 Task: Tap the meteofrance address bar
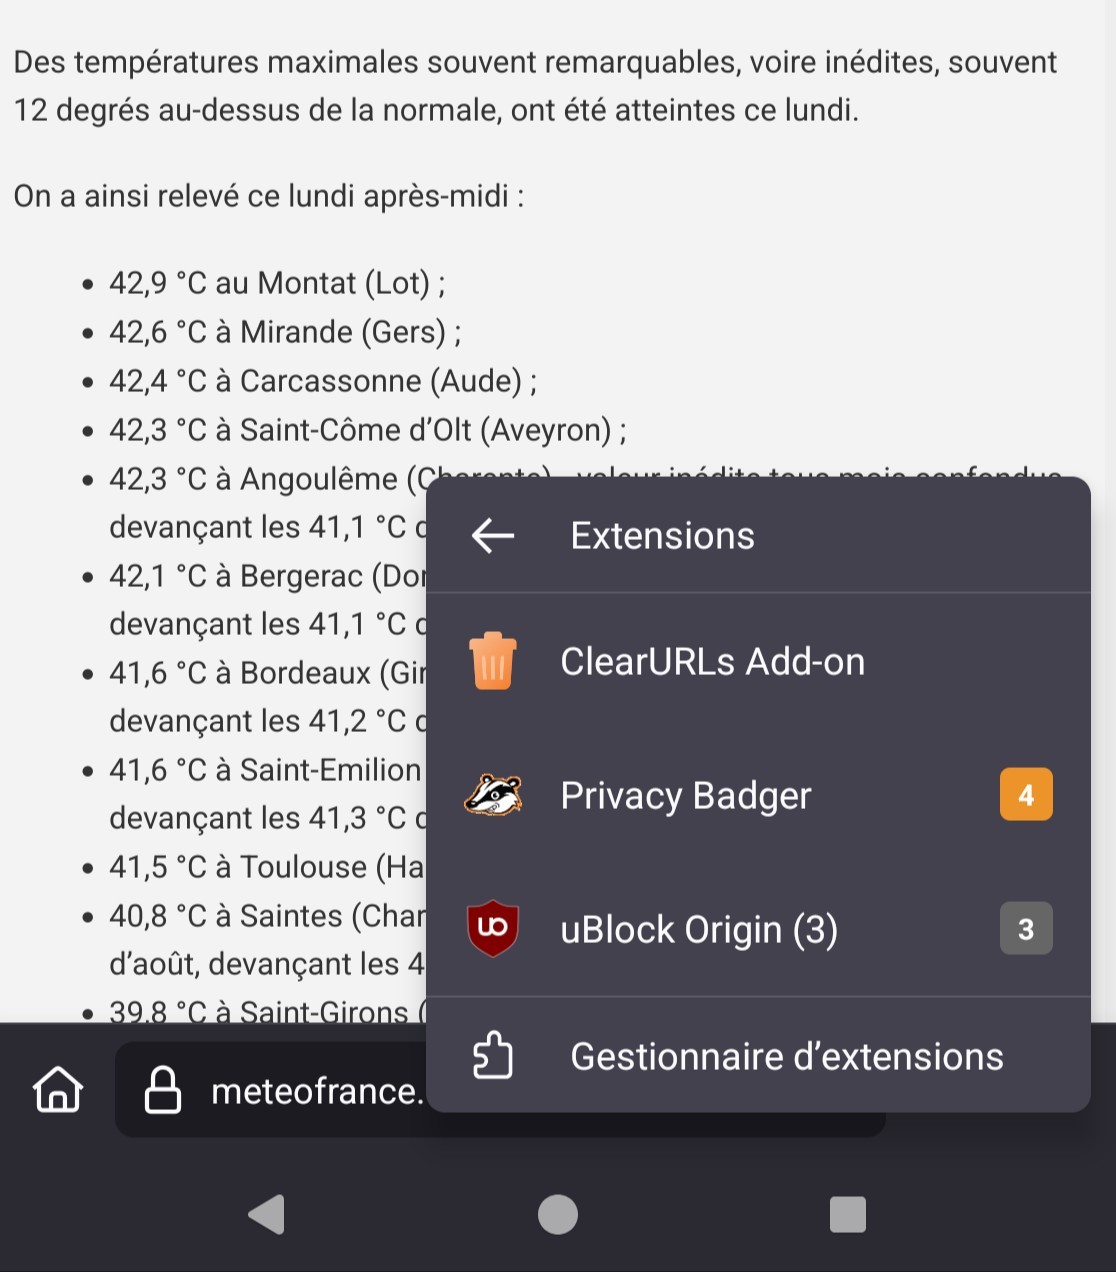point(500,1090)
